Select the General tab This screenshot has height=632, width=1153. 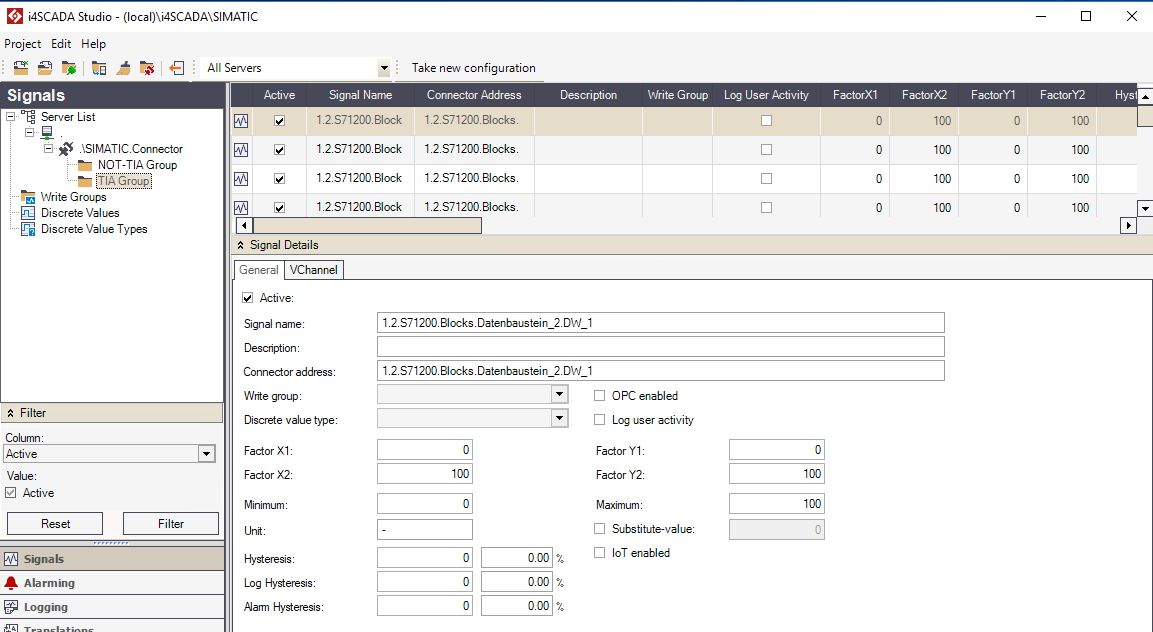coord(259,270)
